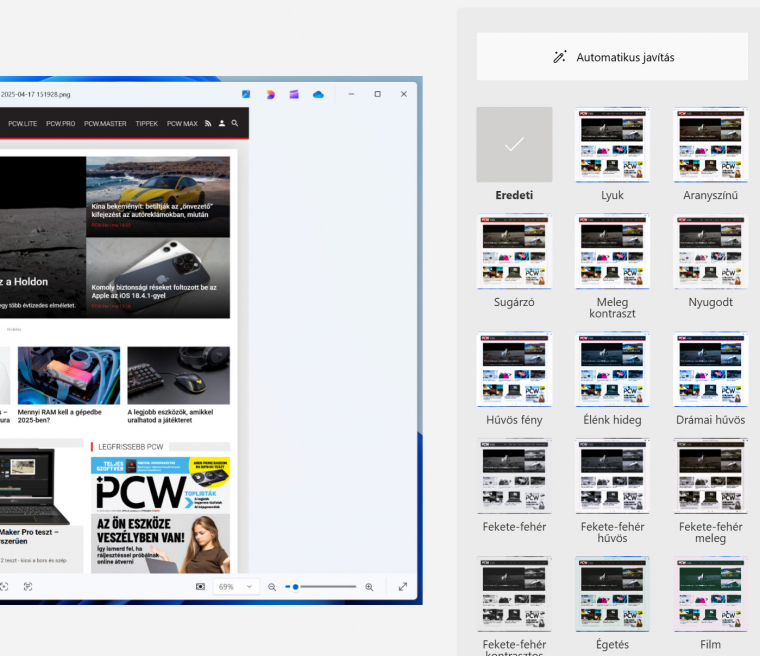Select the Égetés filter thumbnail
This screenshot has width=760, height=656.
pyautogui.click(x=612, y=594)
